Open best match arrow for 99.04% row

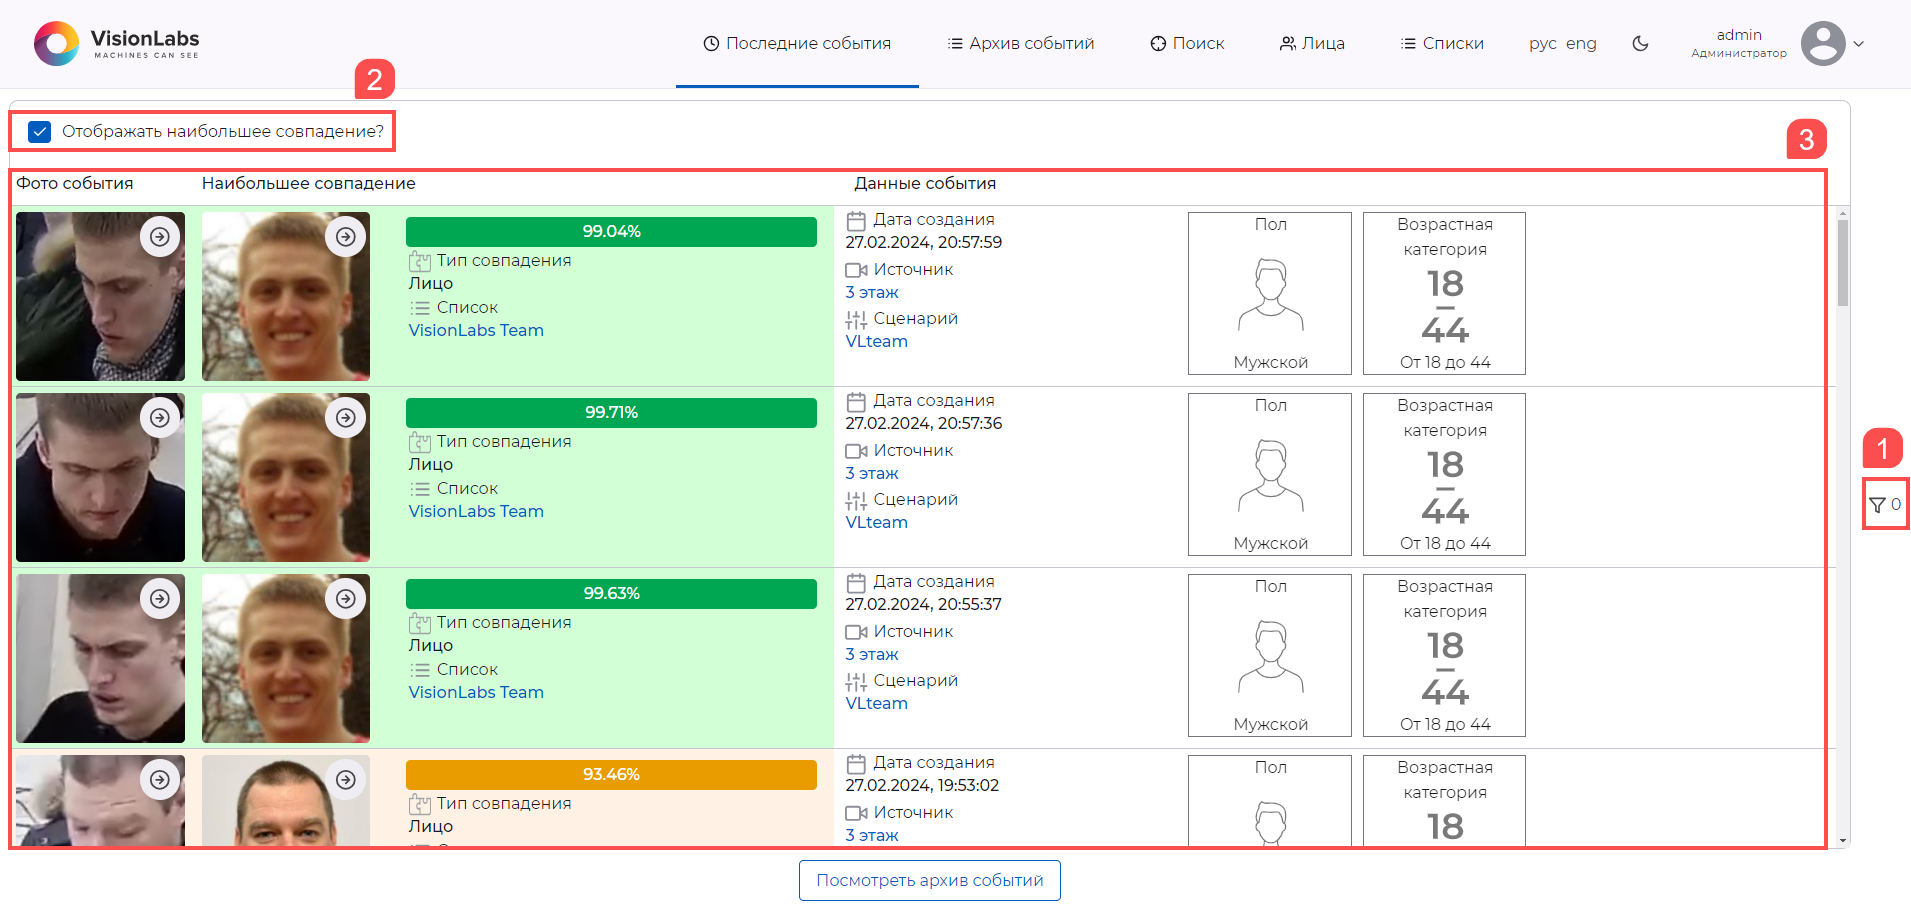346,236
